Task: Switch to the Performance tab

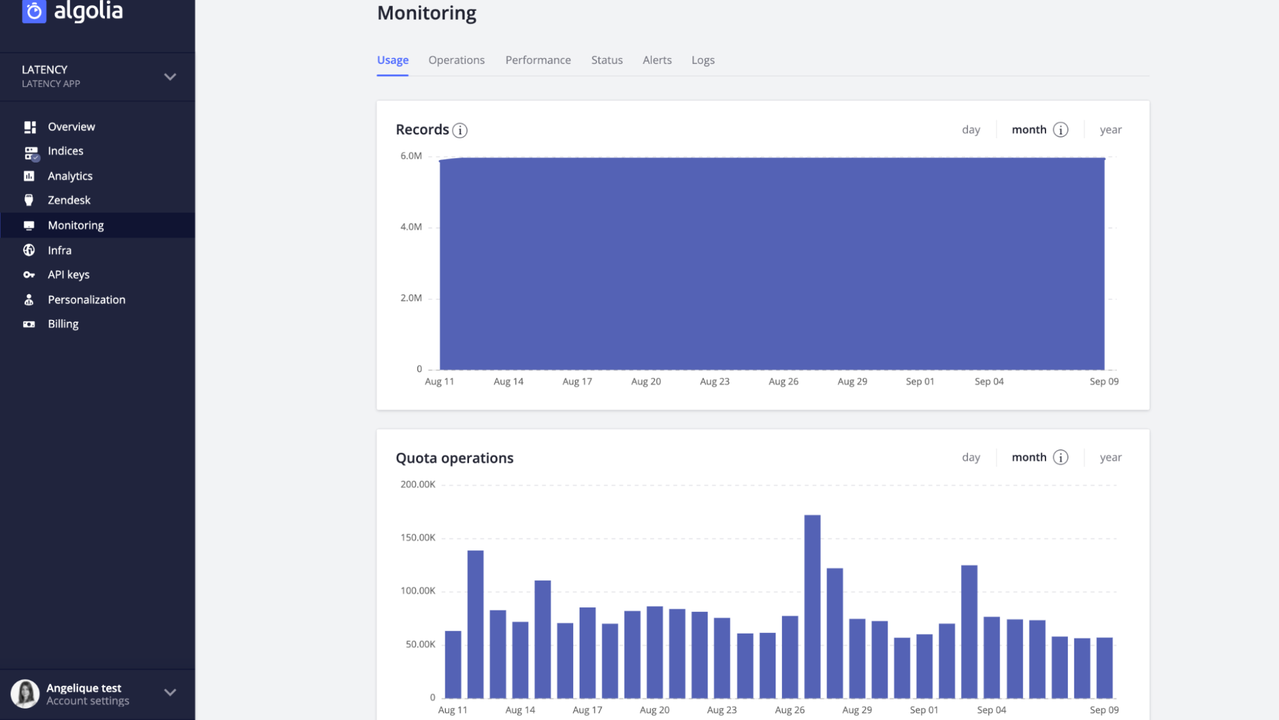Action: point(538,60)
